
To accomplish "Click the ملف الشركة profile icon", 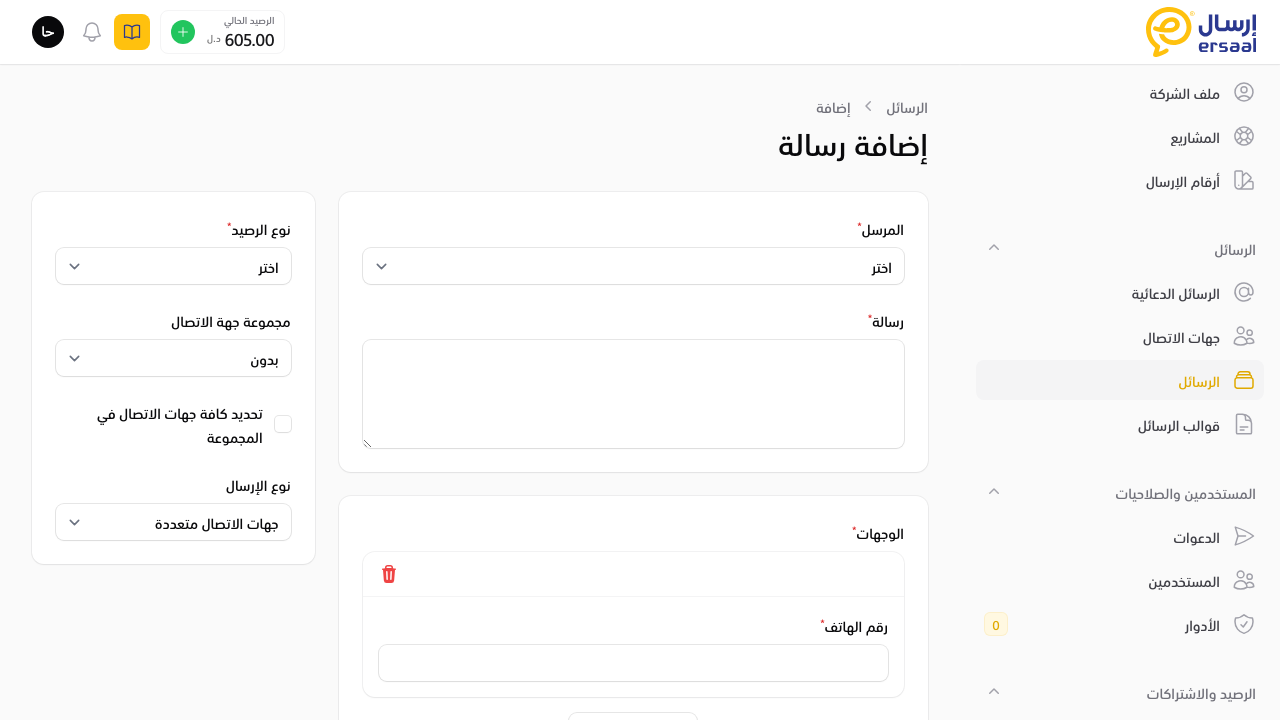I will (x=1244, y=93).
